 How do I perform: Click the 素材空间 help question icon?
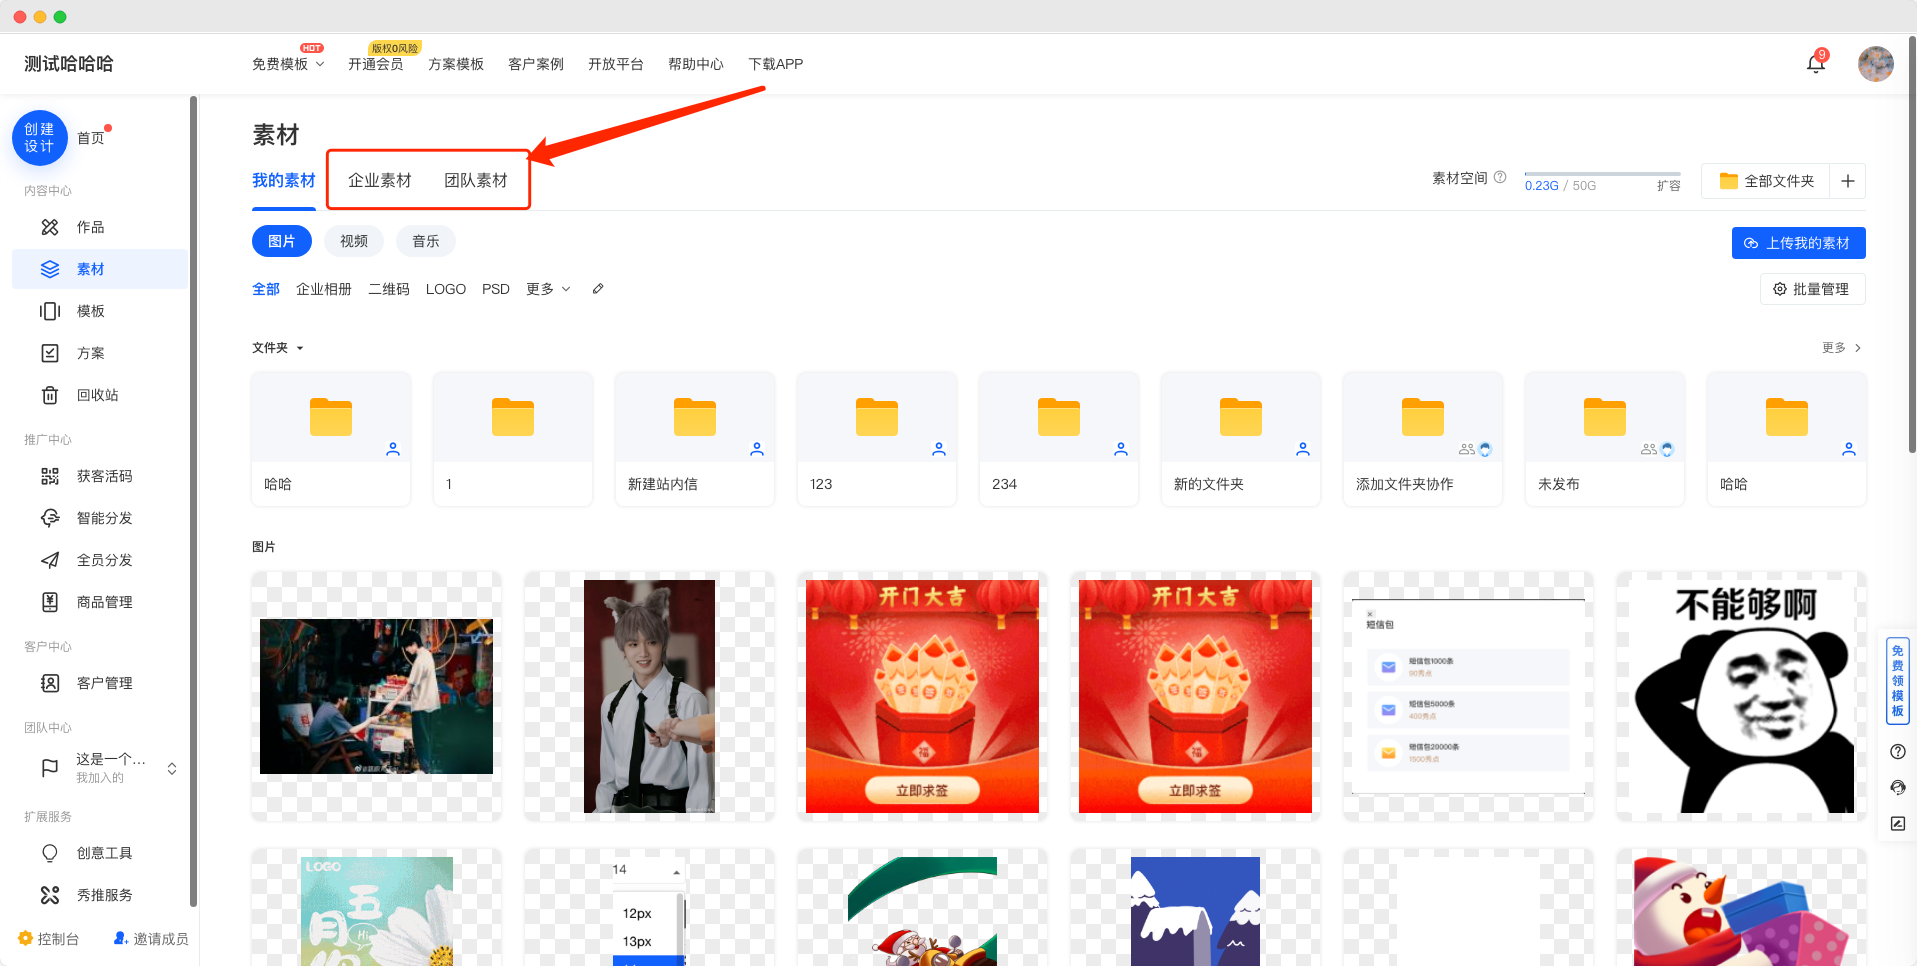[1500, 178]
